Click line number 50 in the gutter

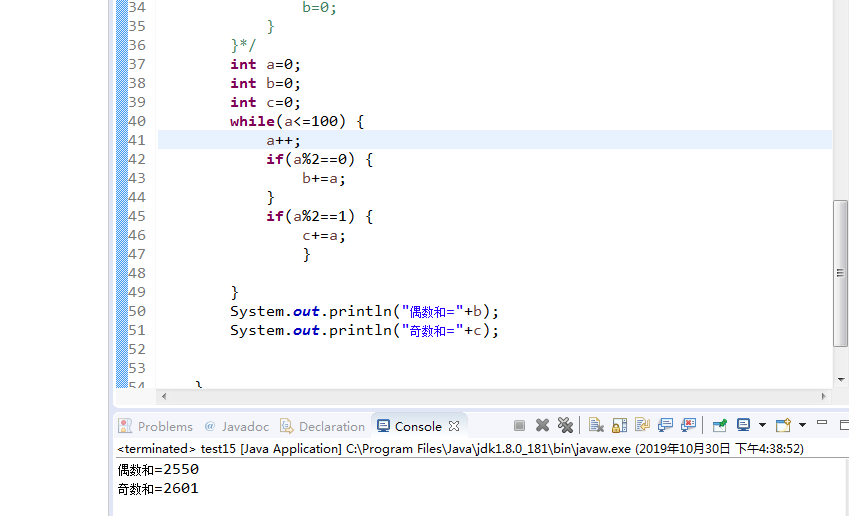pyautogui.click(x=137, y=311)
